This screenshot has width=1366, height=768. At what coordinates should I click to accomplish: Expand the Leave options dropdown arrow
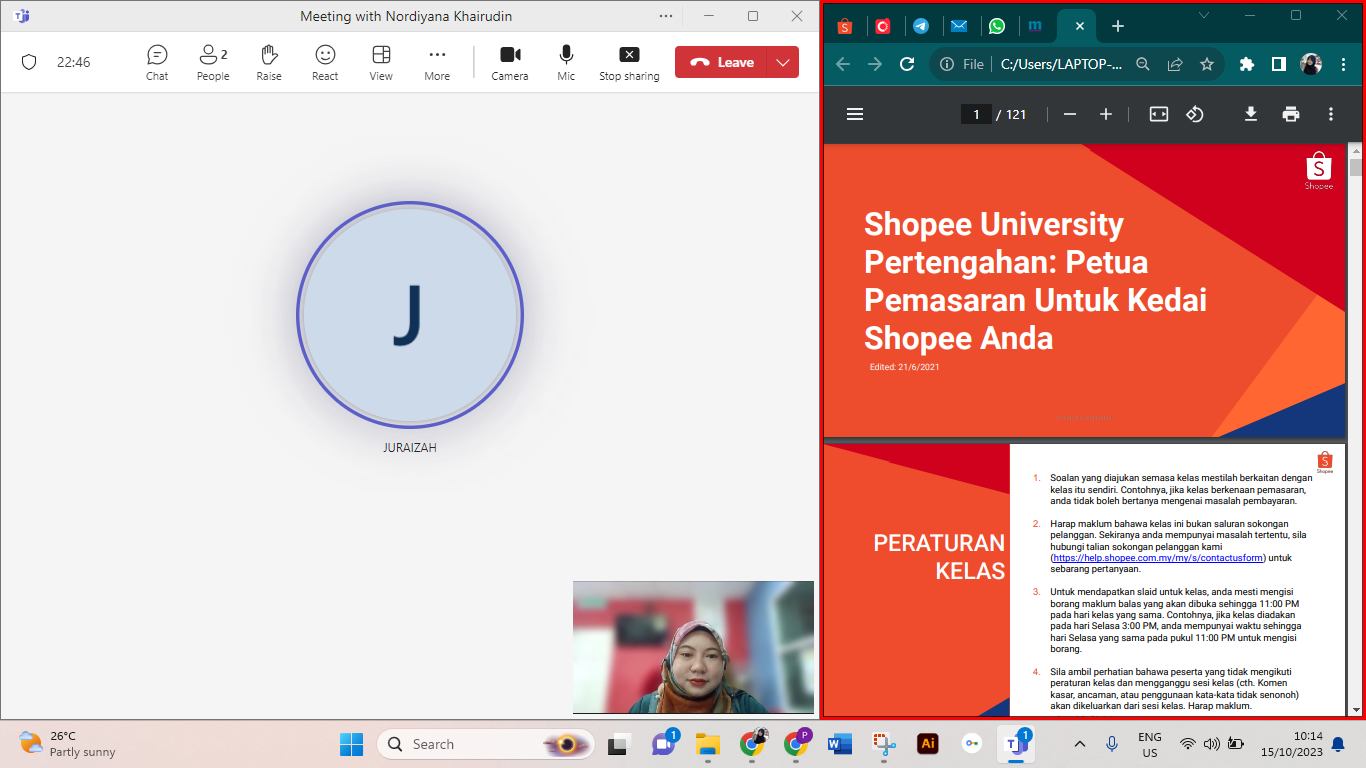783,62
